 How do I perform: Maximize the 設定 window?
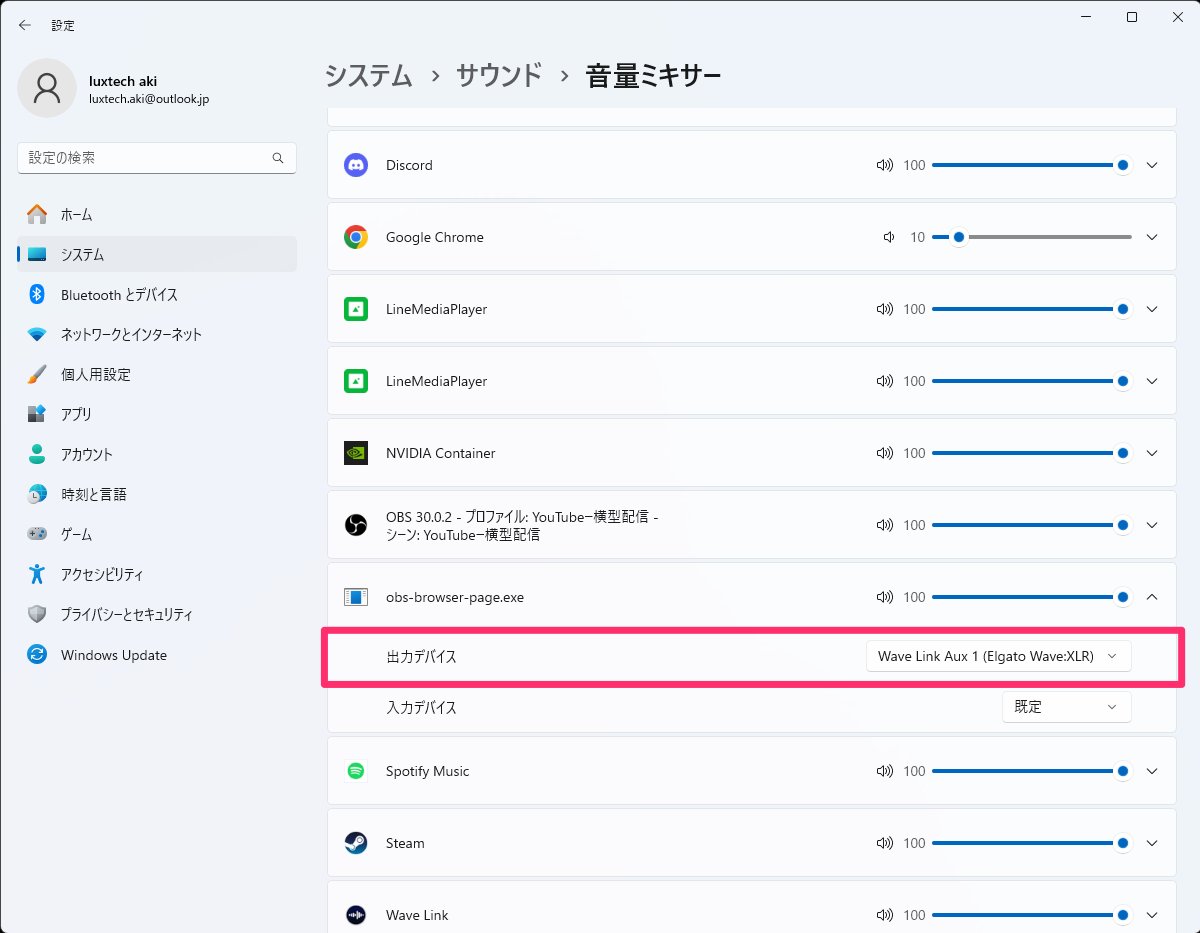[1132, 17]
